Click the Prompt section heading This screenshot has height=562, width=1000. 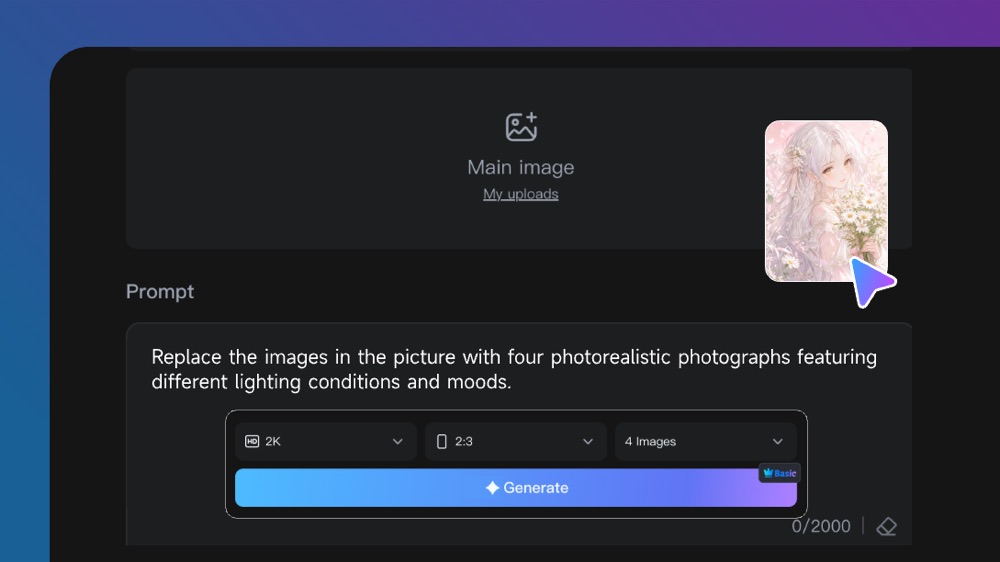coord(159,292)
